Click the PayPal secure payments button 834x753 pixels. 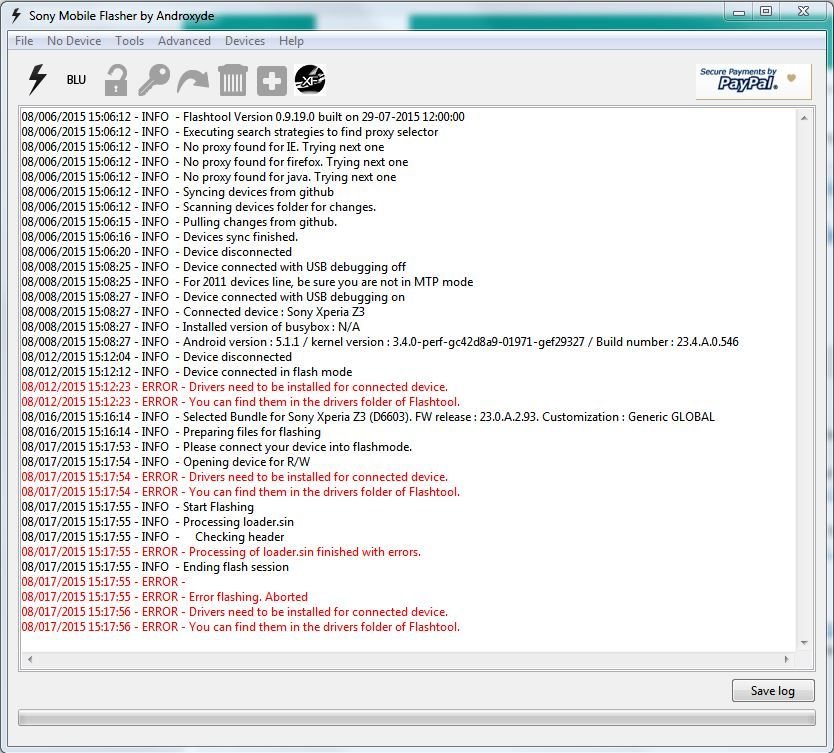754,81
